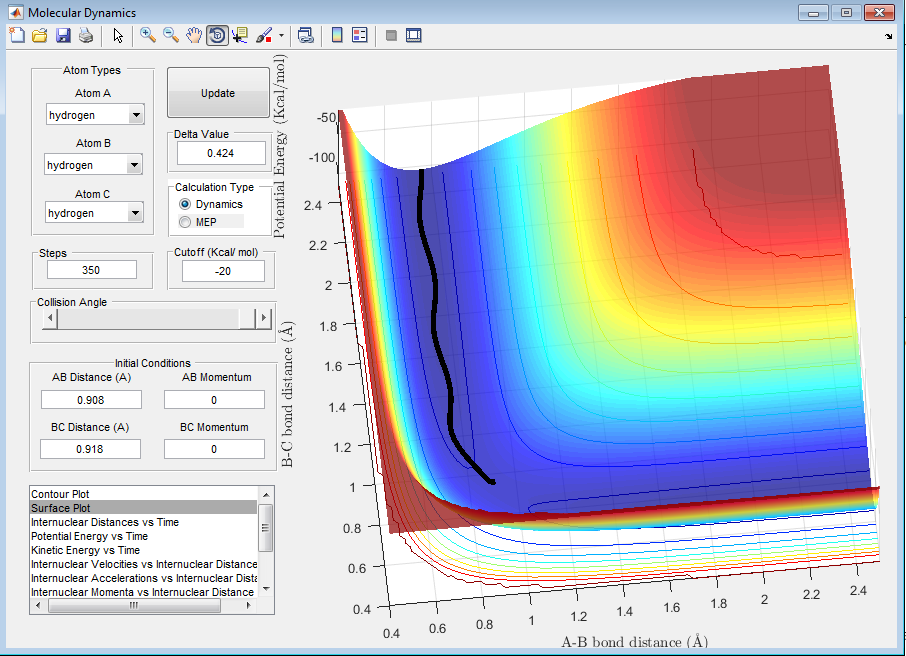Screen dimensions: 906x656
Task: Select the Zoom In magnifier tool
Action: tap(148, 35)
